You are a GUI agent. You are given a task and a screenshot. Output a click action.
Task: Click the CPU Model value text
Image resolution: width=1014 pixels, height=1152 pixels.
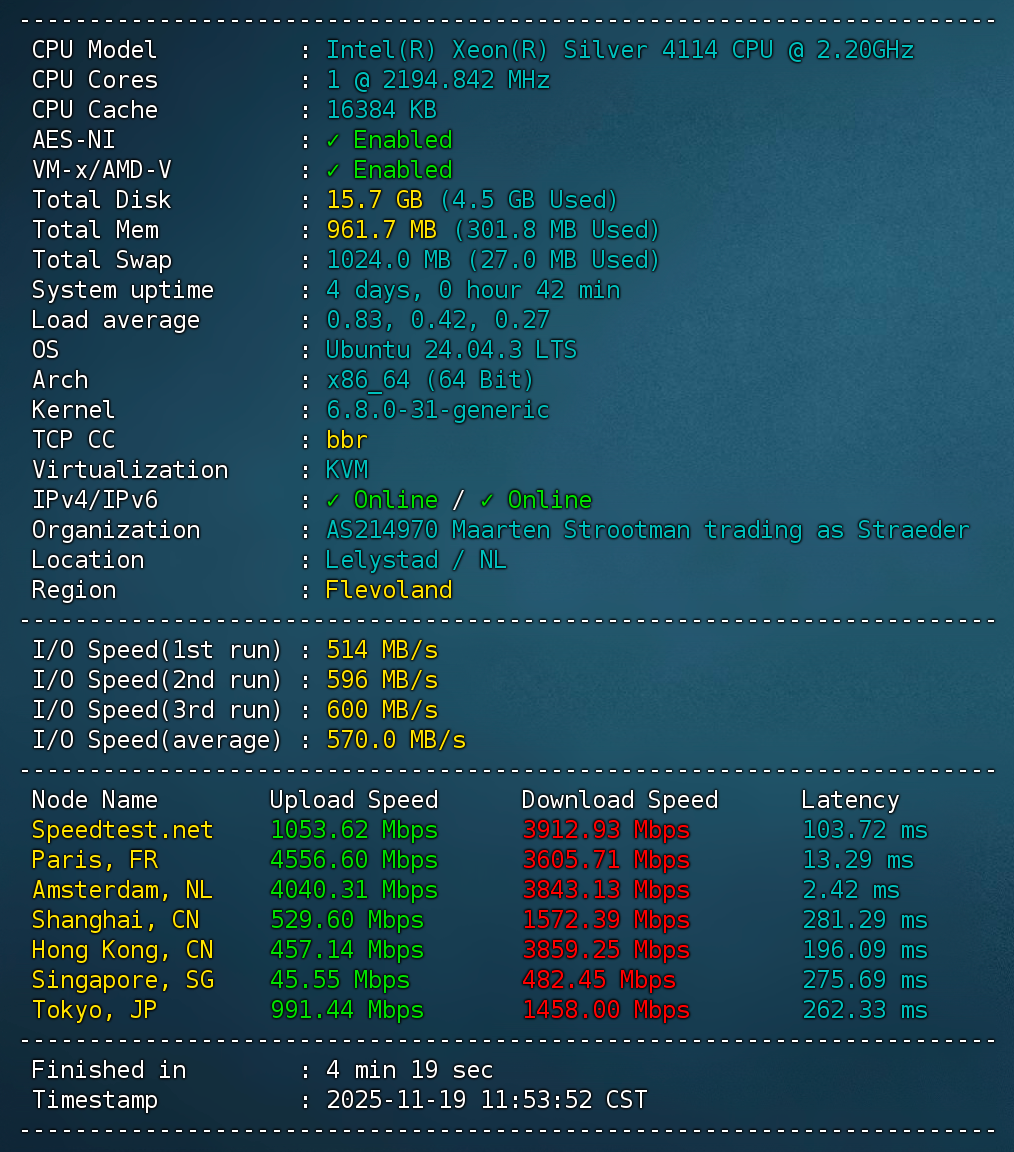click(x=620, y=50)
